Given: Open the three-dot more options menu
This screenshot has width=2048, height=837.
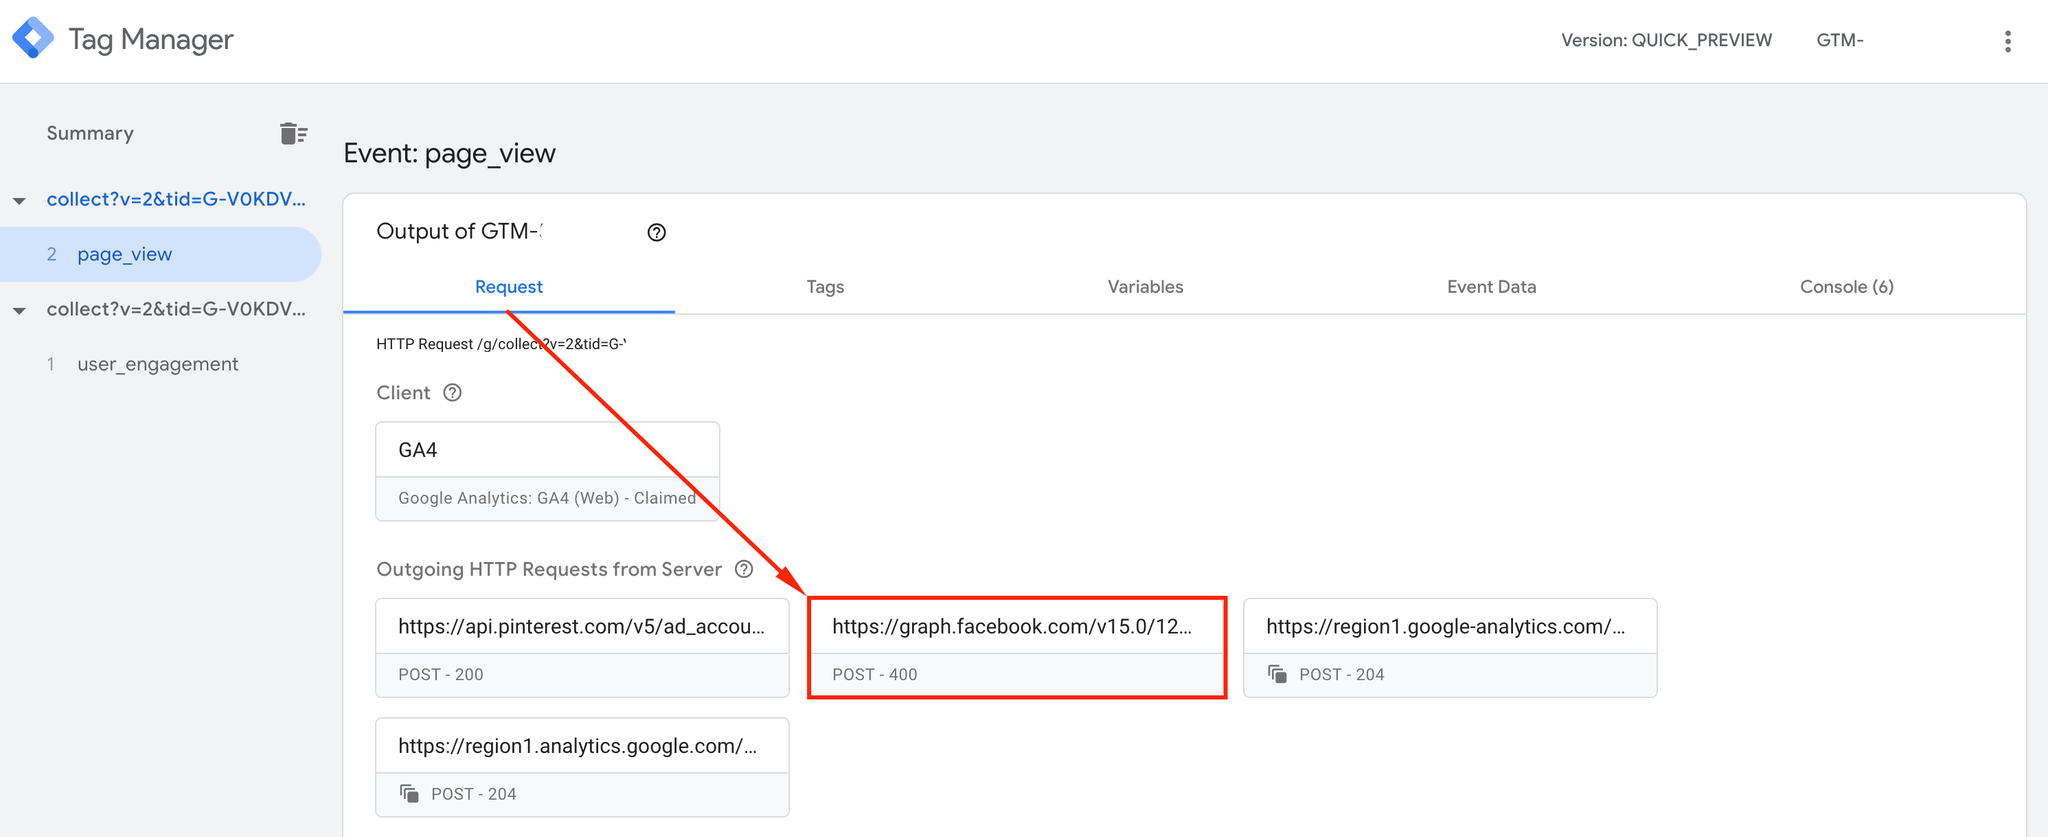Looking at the screenshot, I should (2007, 41).
